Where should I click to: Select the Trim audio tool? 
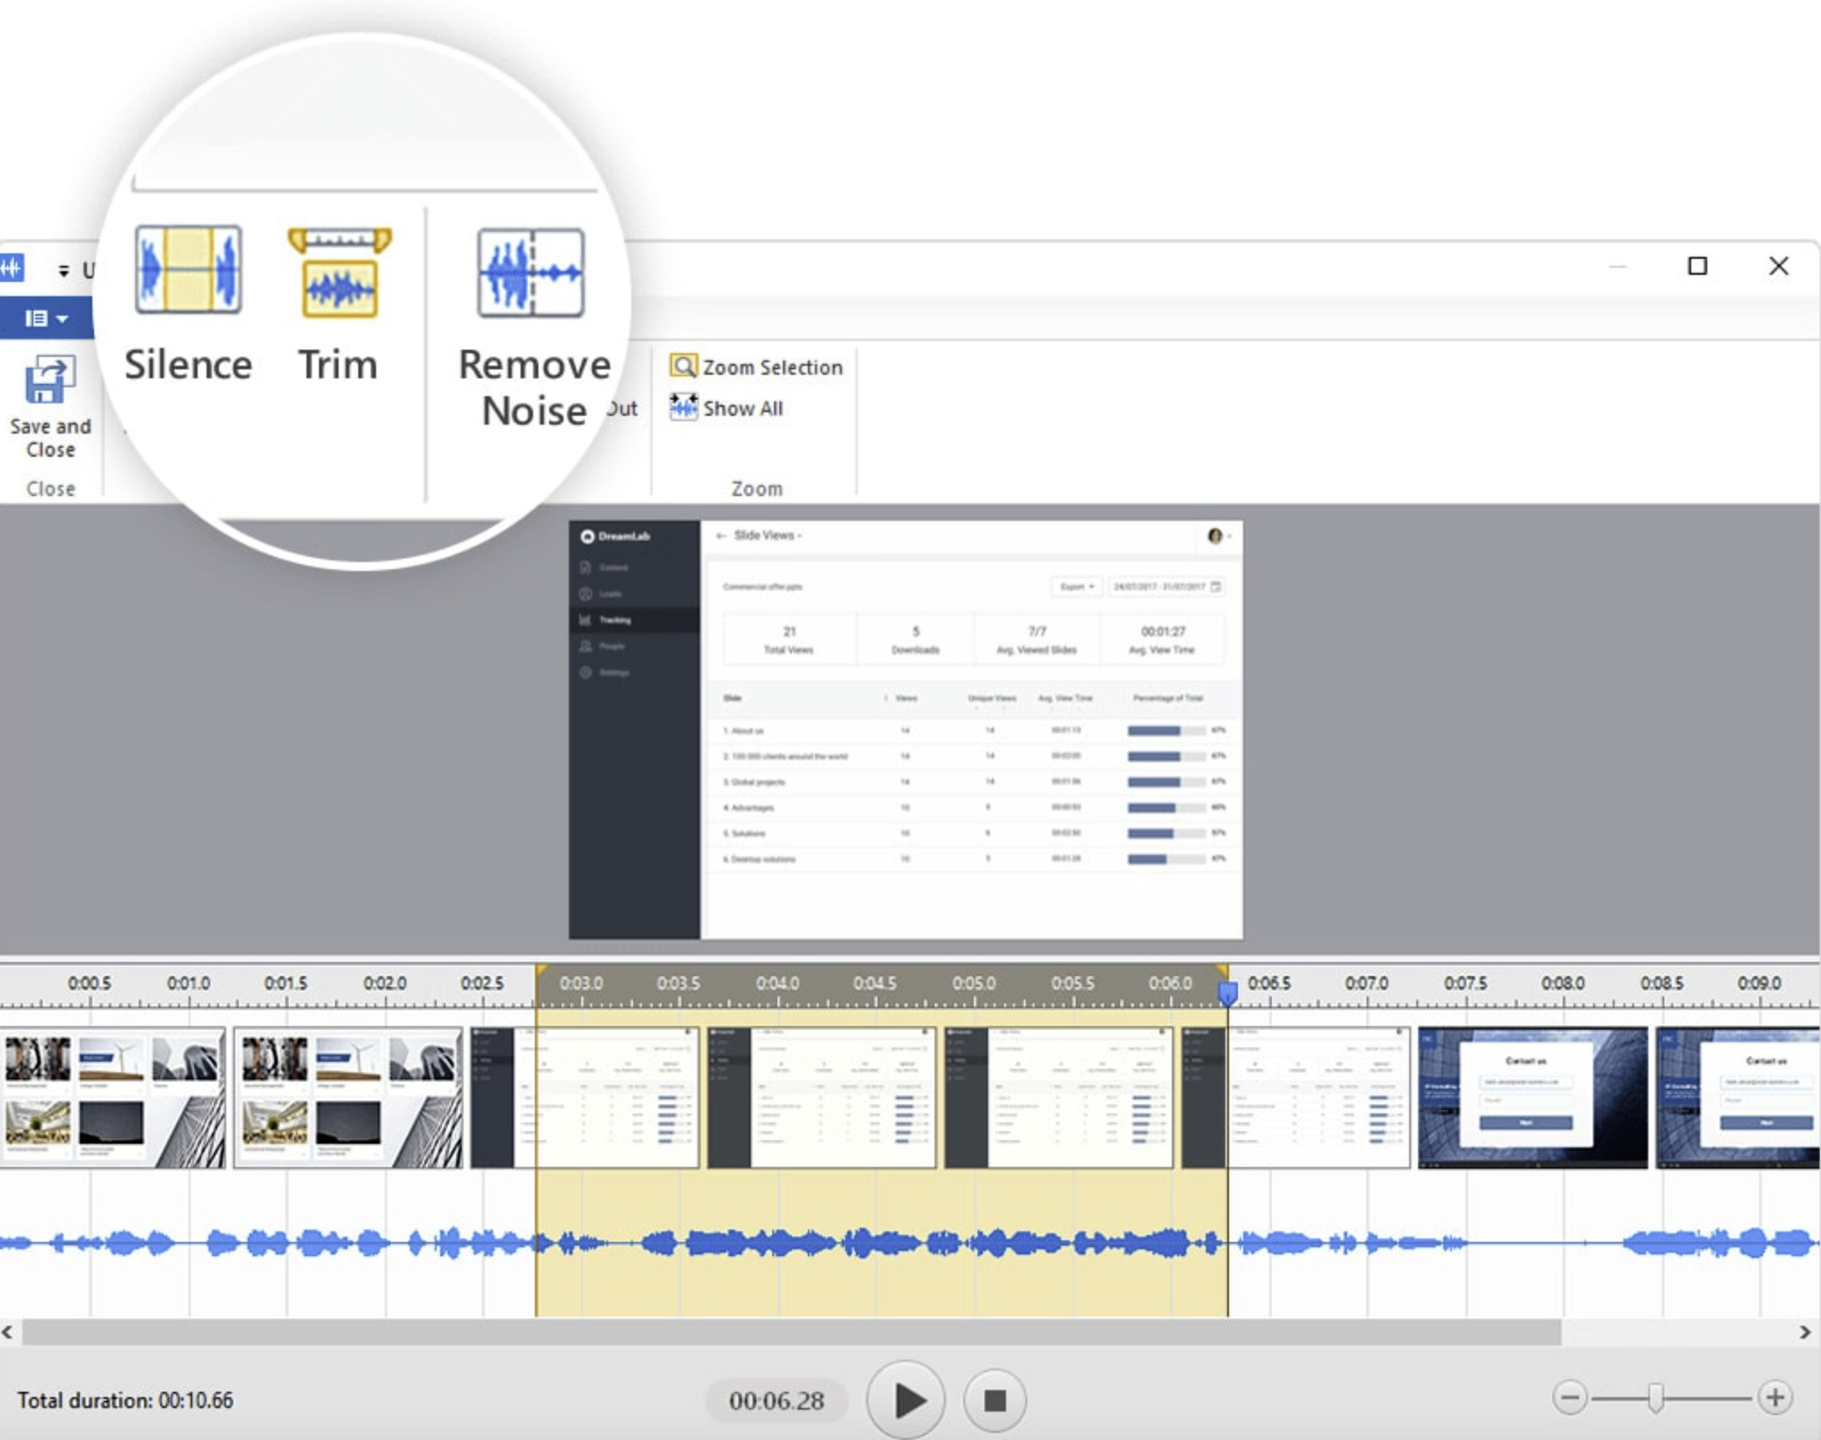tap(339, 272)
